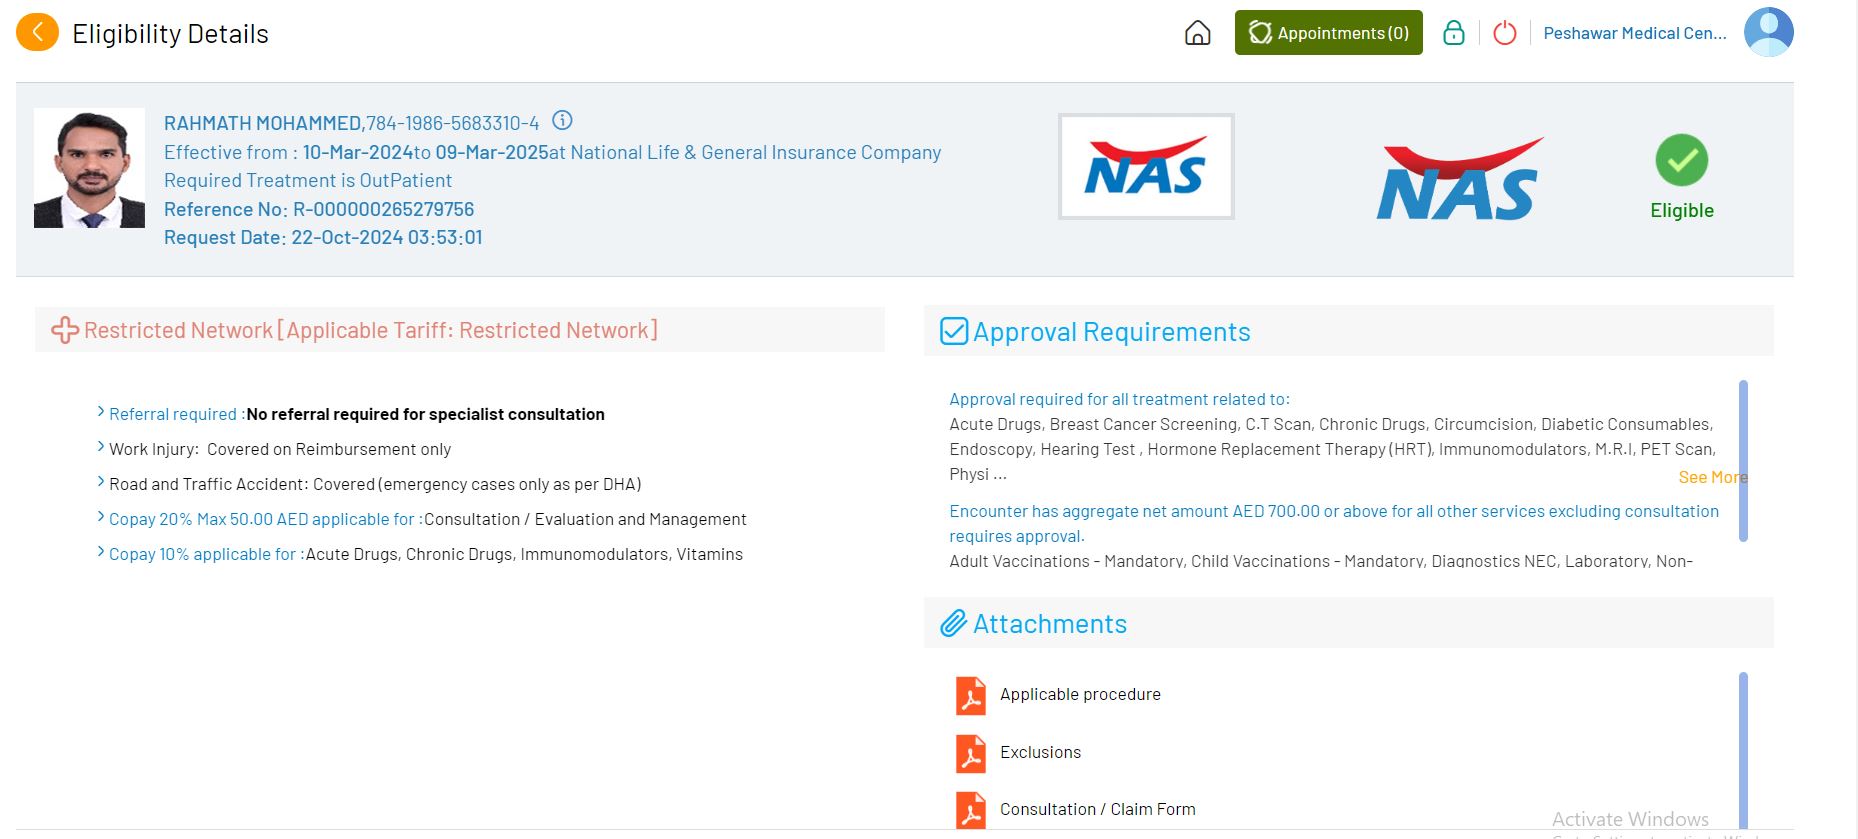Viewport: 1858px width, 839px height.
Task: Click See More in Approval Requirements
Action: 1711,477
